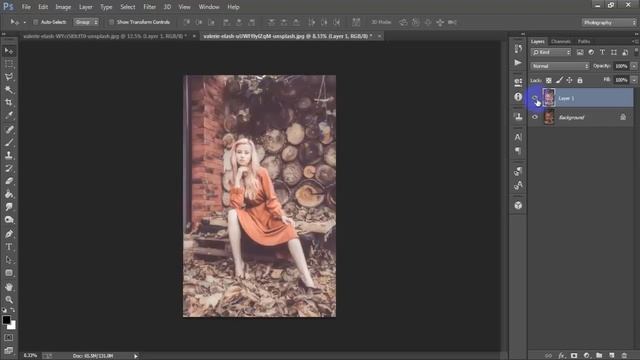Viewport: 640px width, 360px height.
Task: Open the Normal blend mode dropdown
Action: point(560,66)
